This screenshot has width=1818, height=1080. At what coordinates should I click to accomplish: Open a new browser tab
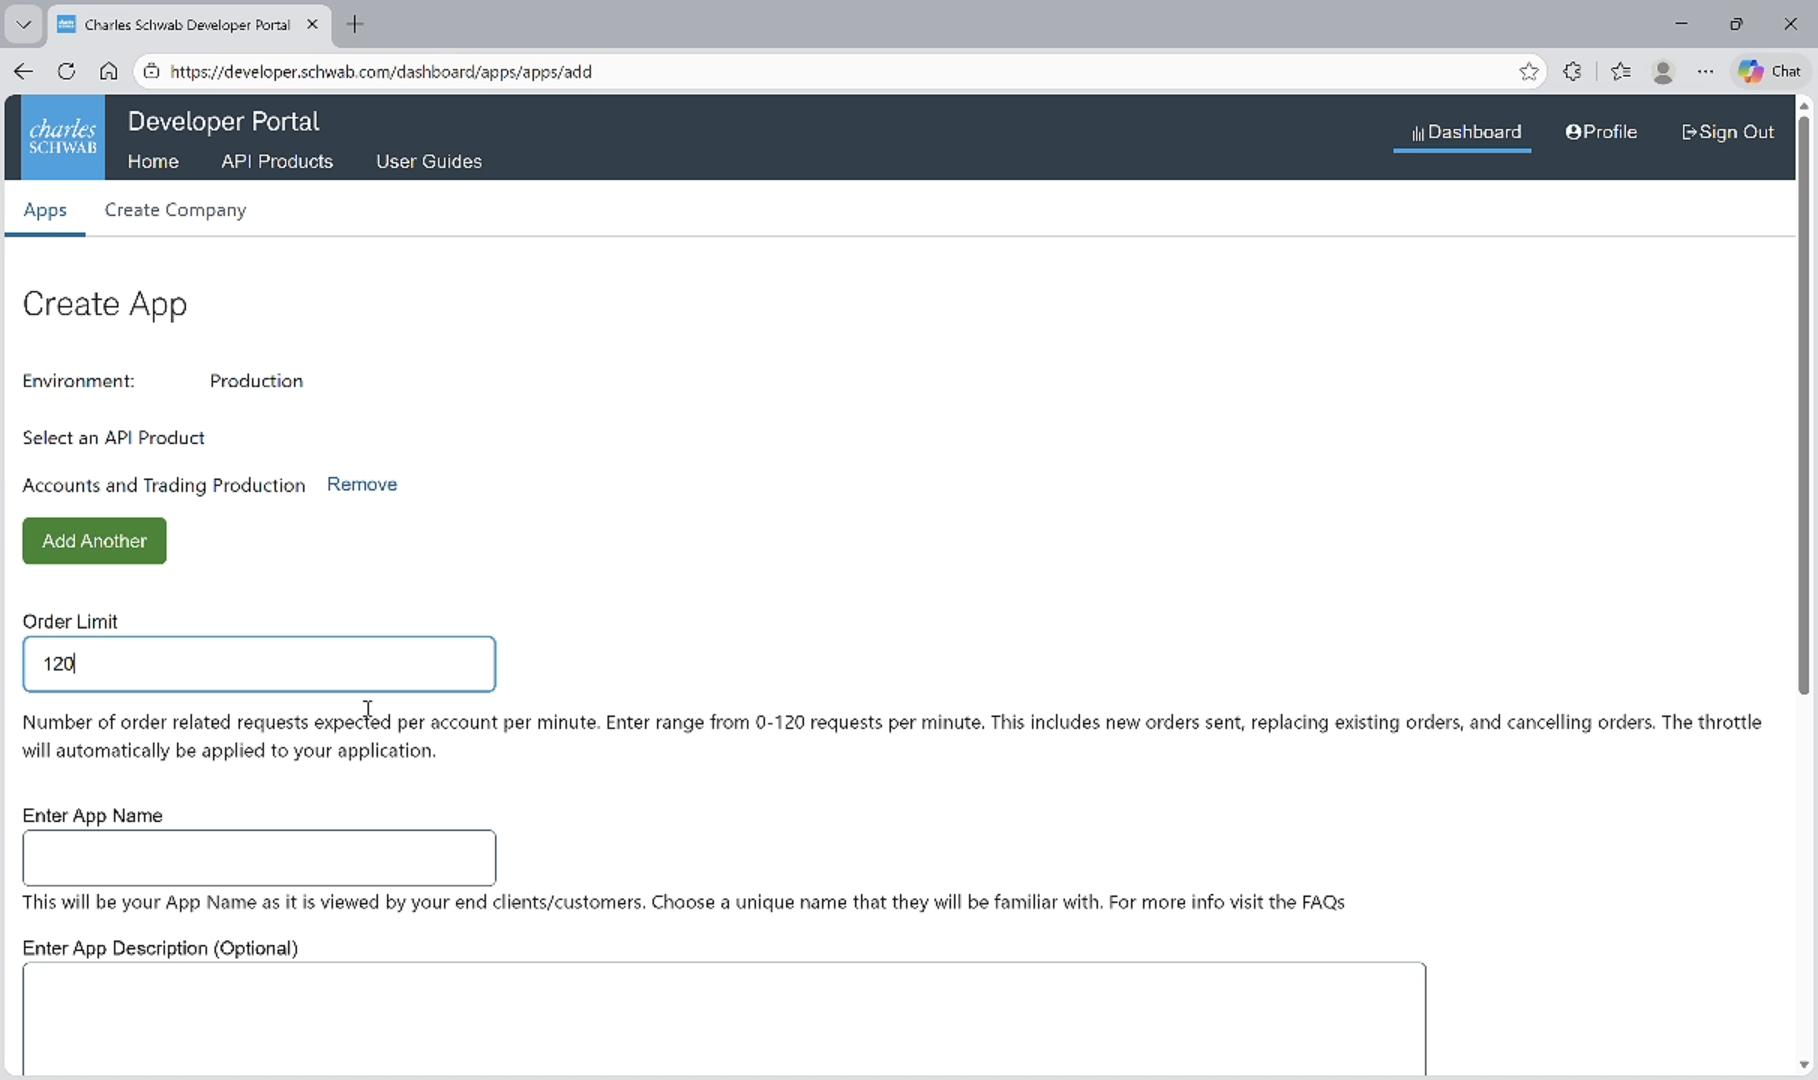tap(355, 24)
